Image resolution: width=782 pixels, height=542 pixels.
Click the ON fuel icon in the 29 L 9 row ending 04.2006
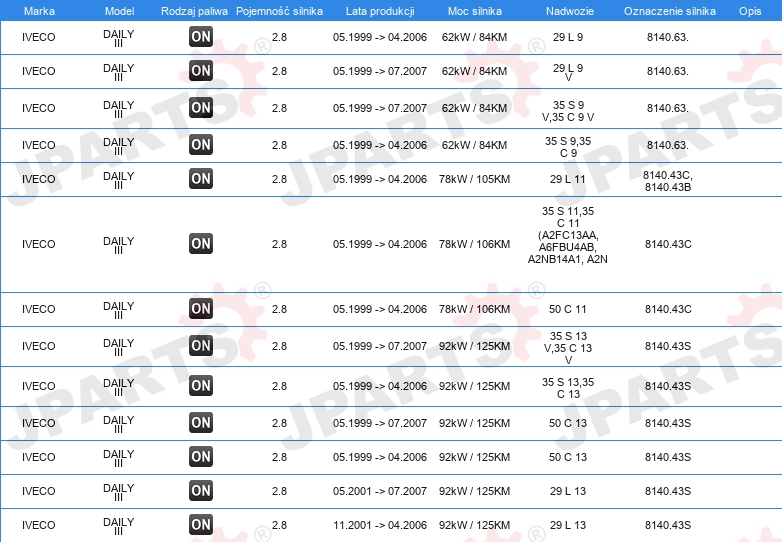[201, 37]
